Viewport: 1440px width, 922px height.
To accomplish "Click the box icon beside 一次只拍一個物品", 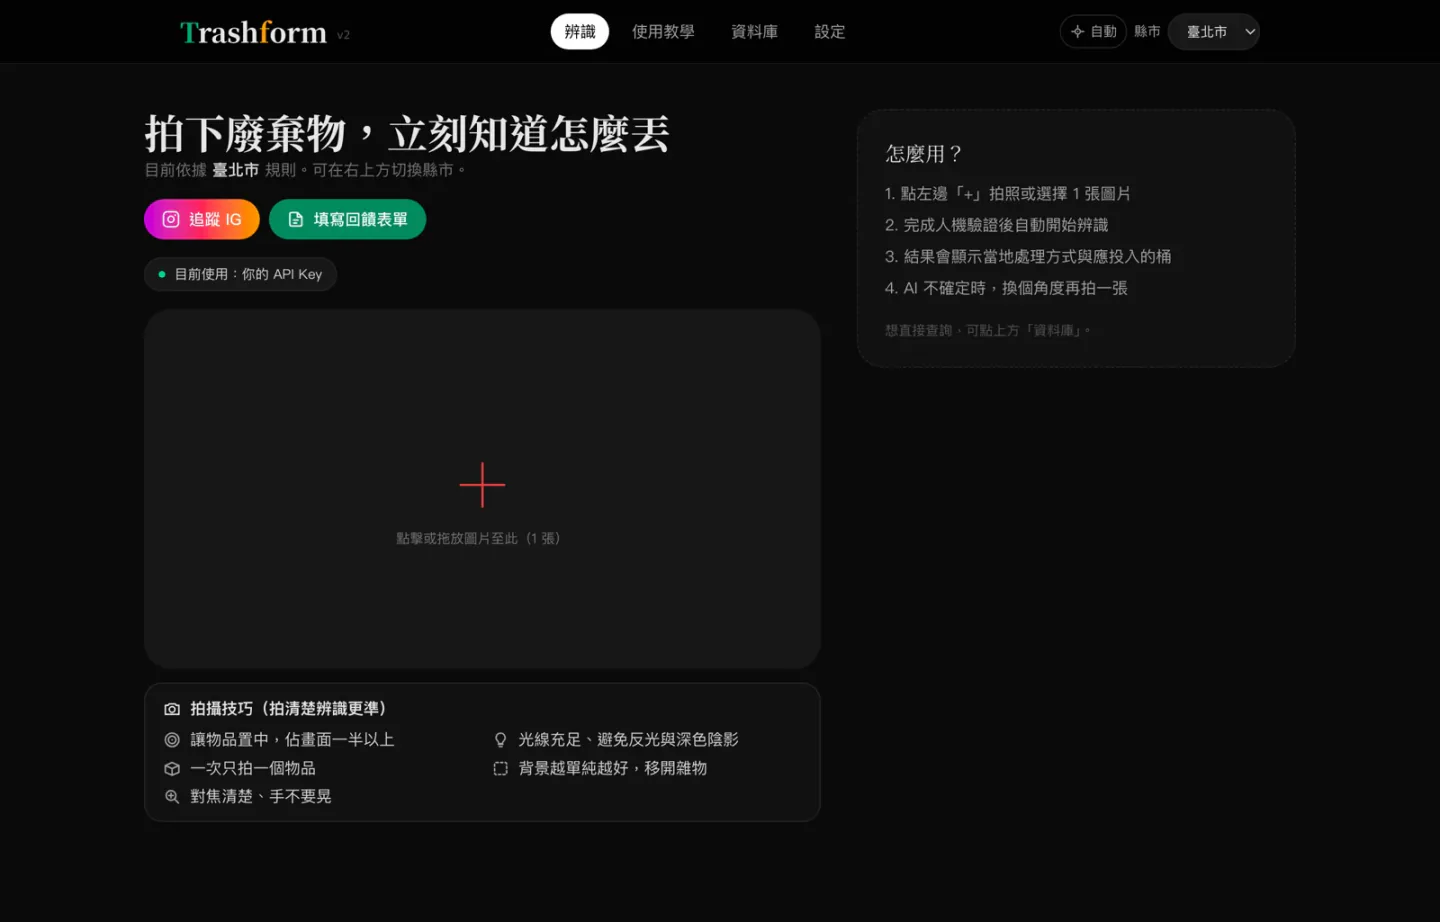I will tap(172, 768).
